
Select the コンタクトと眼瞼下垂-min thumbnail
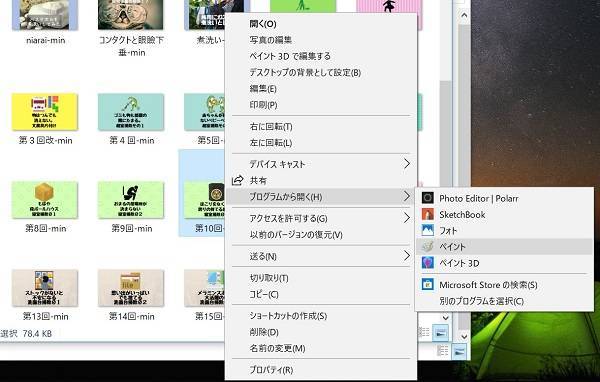[x=131, y=15]
